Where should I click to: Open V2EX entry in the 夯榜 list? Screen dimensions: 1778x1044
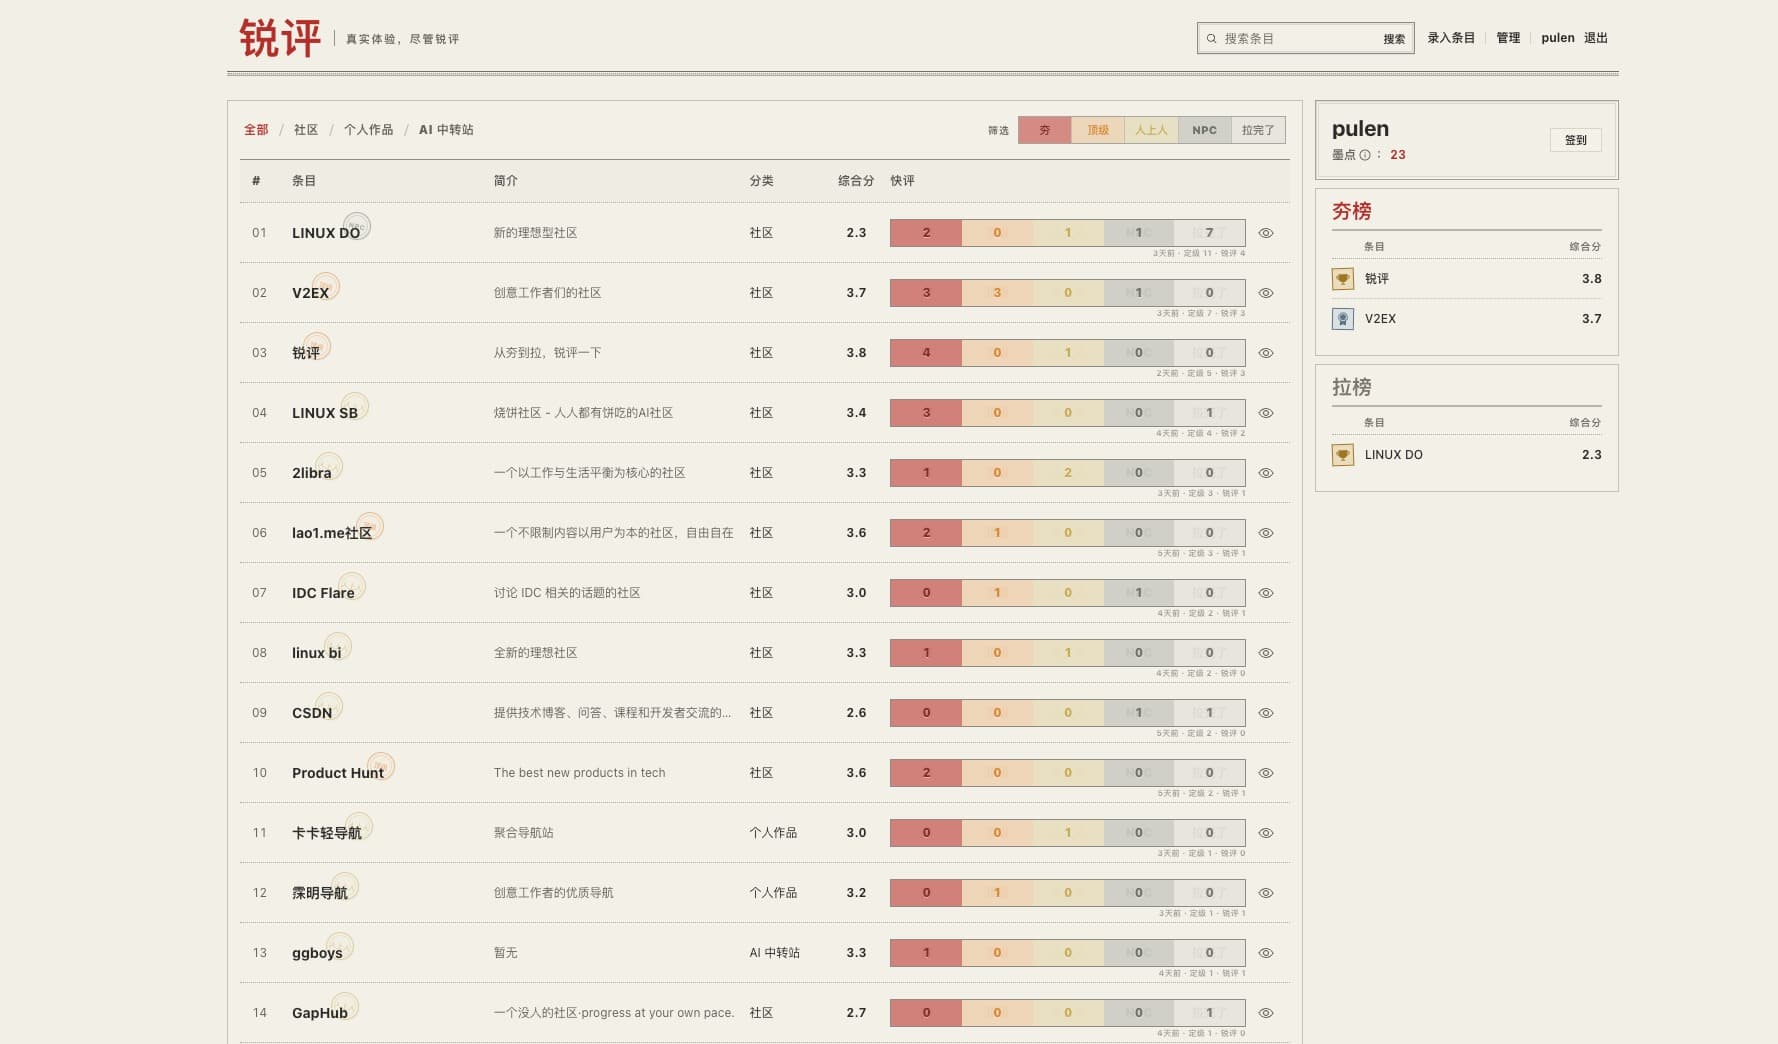point(1380,319)
